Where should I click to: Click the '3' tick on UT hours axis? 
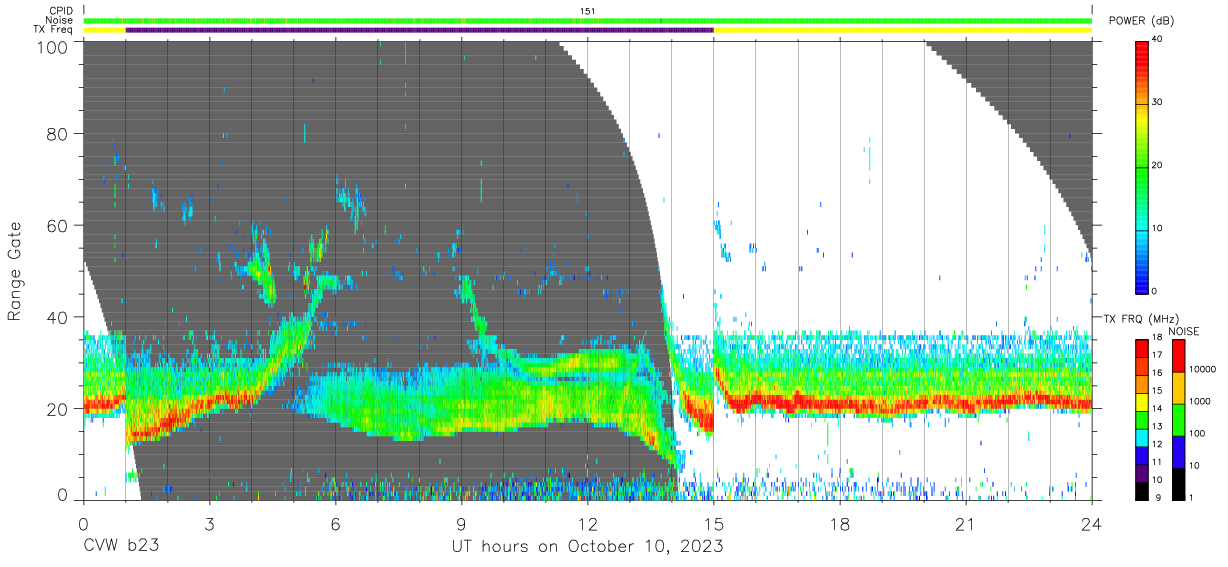tap(210, 523)
